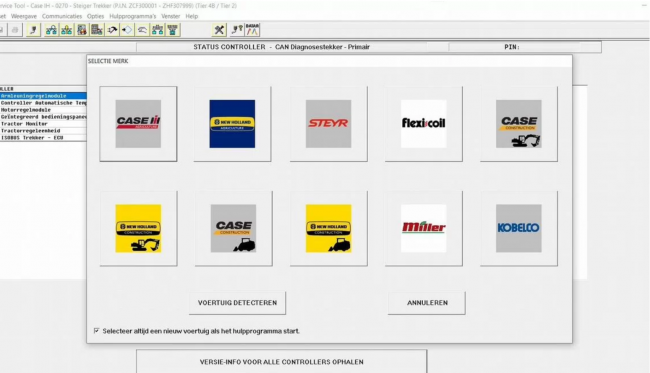Open the Communicaties menu
The width and height of the screenshot is (650, 373).
(62, 16)
